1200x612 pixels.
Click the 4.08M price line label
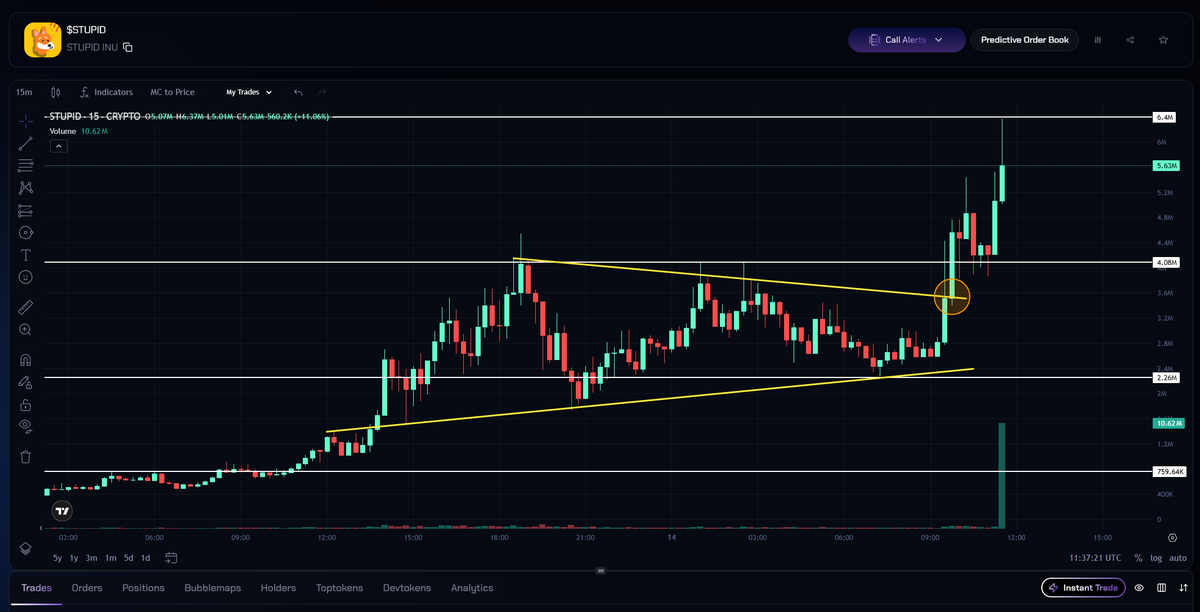1167,263
